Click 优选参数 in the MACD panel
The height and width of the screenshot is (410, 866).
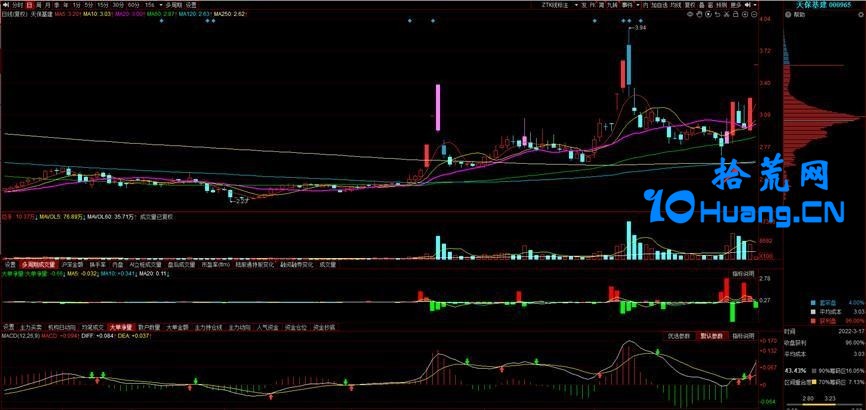[x=679, y=335]
